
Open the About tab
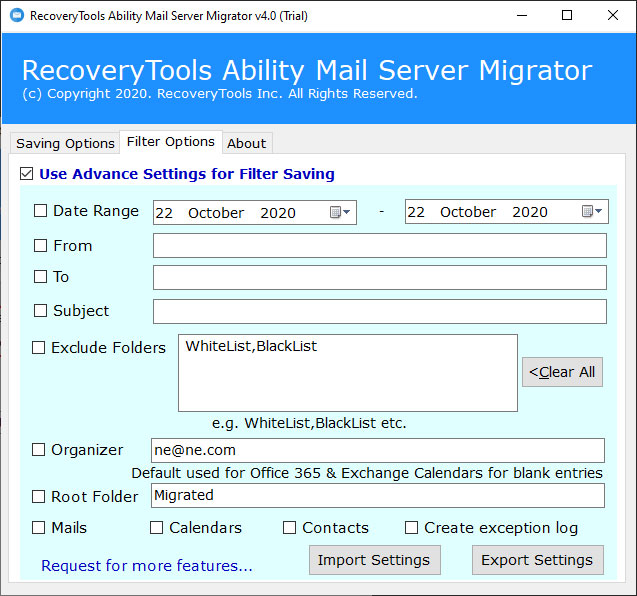pyautogui.click(x=247, y=143)
